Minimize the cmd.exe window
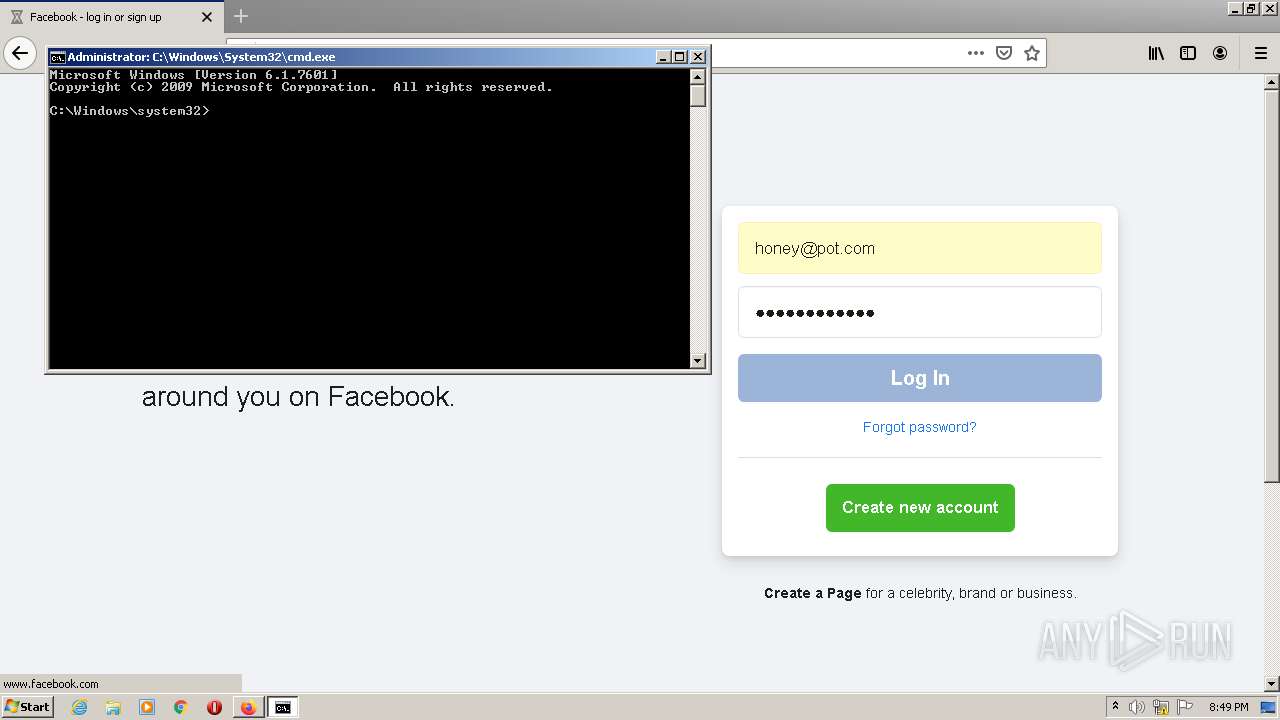The height and width of the screenshot is (720, 1280). coord(663,57)
